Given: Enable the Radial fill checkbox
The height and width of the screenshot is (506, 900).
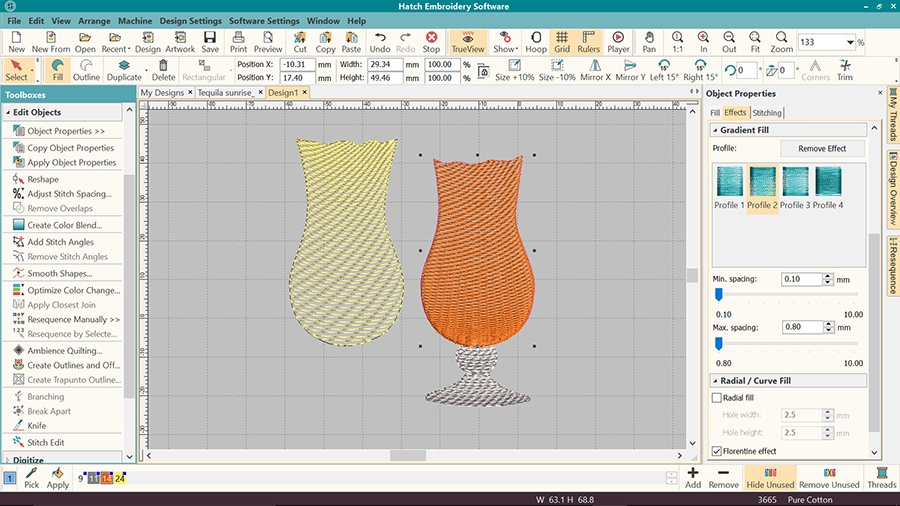Looking at the screenshot, I should pyautogui.click(x=716, y=398).
